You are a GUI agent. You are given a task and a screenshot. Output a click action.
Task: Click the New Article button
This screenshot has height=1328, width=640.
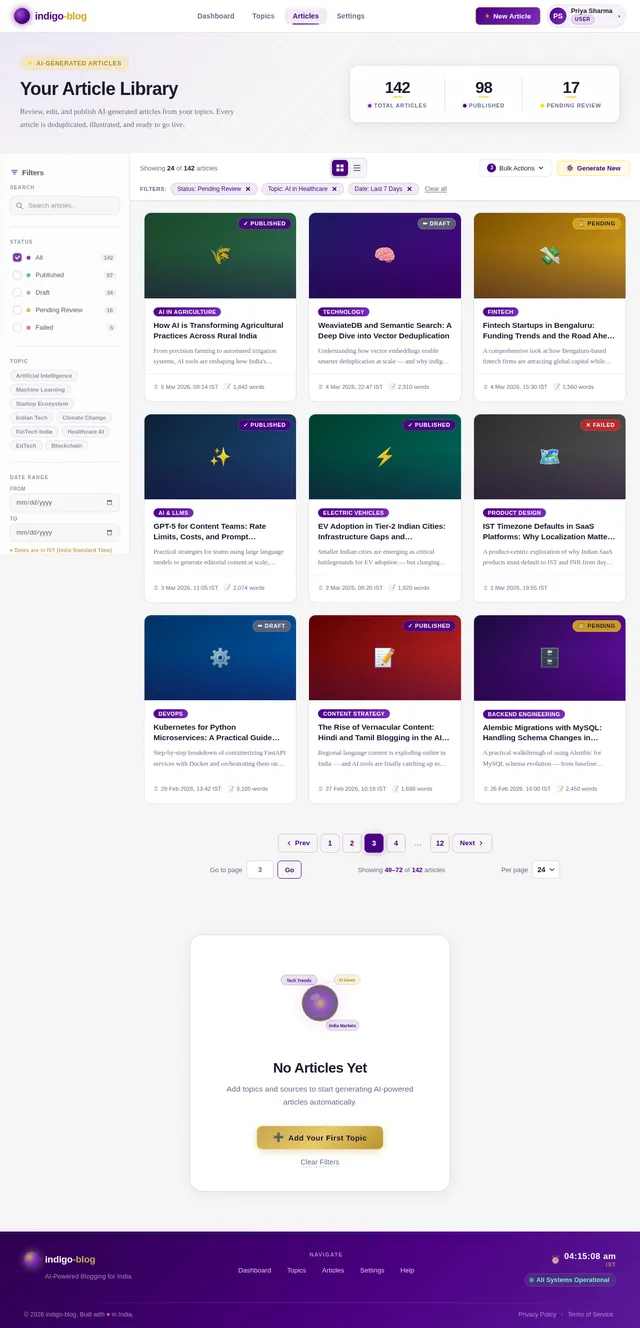pos(508,16)
